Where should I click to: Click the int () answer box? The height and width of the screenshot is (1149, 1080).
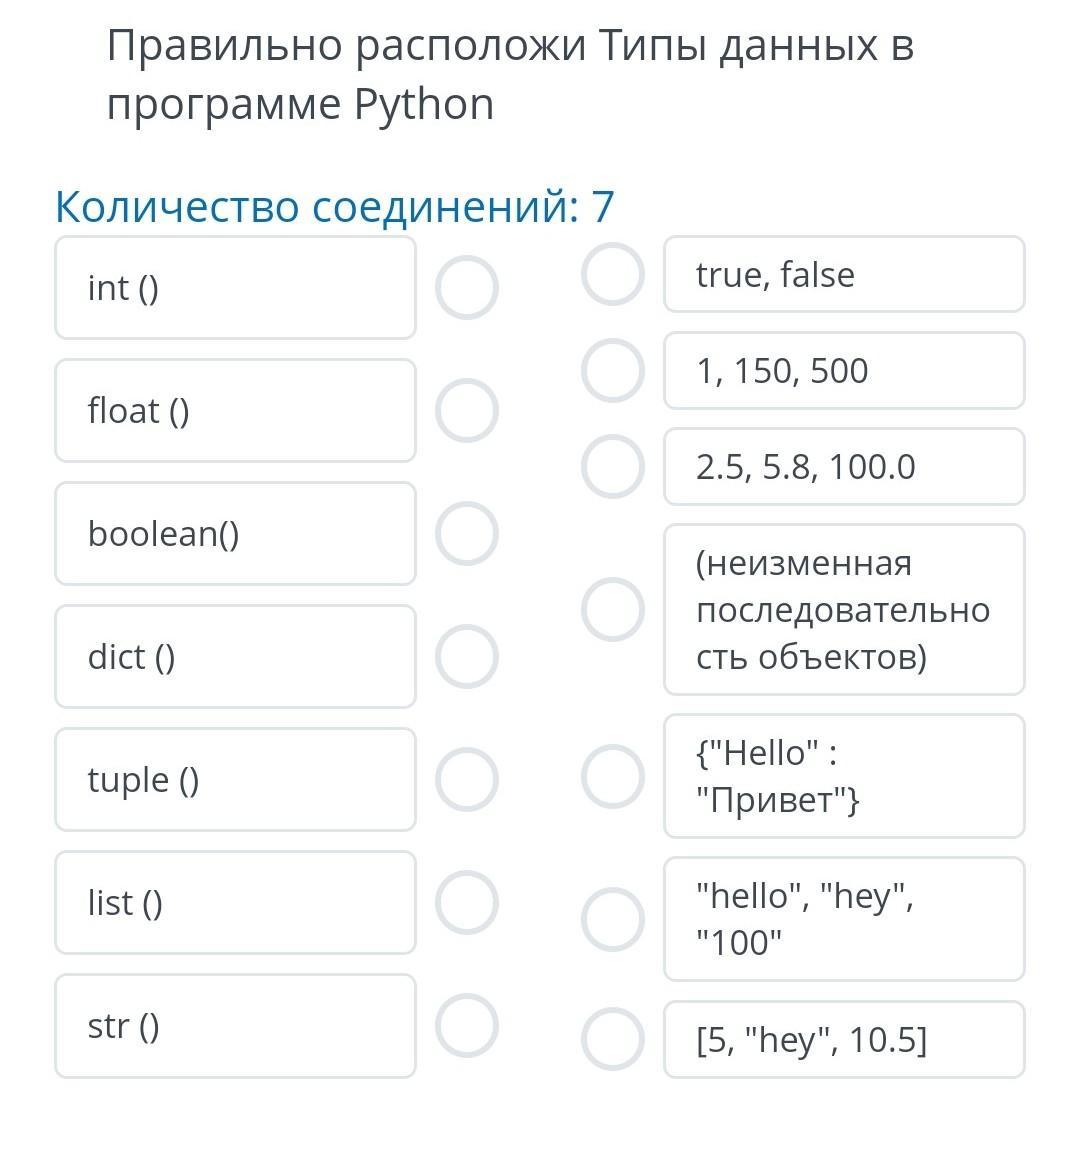[x=235, y=287]
